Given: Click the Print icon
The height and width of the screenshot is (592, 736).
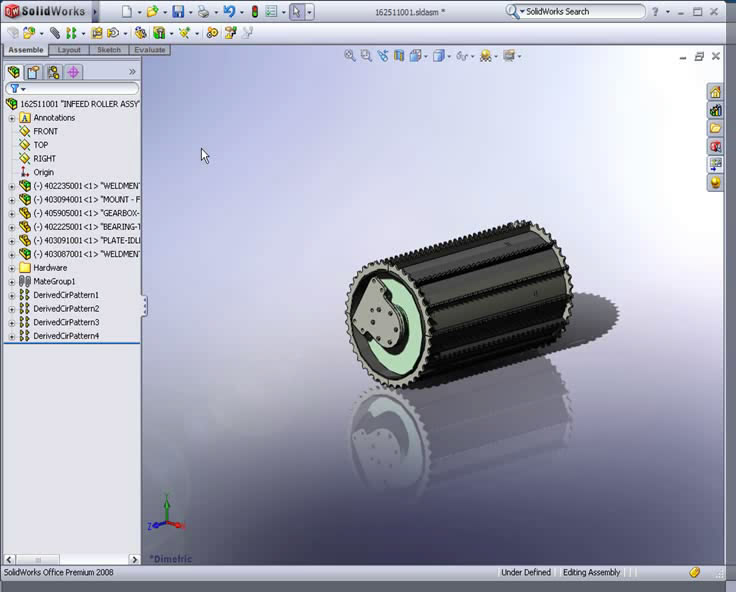Looking at the screenshot, I should pyautogui.click(x=203, y=11).
